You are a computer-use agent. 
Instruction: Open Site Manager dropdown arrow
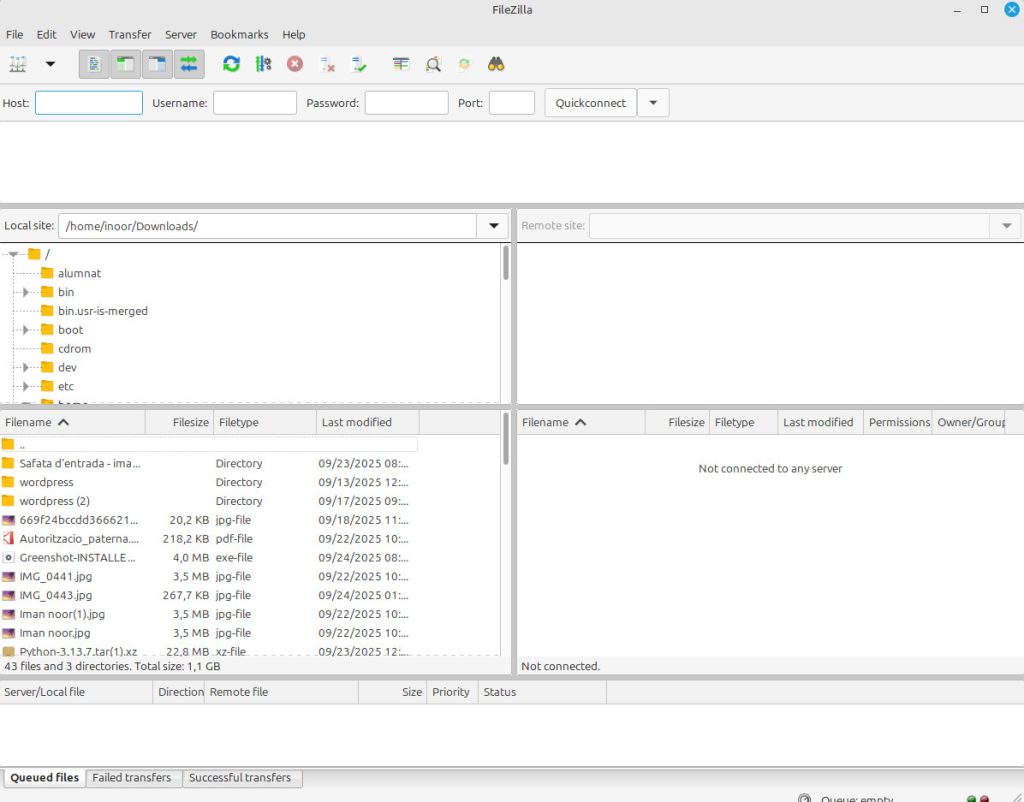(x=50, y=64)
